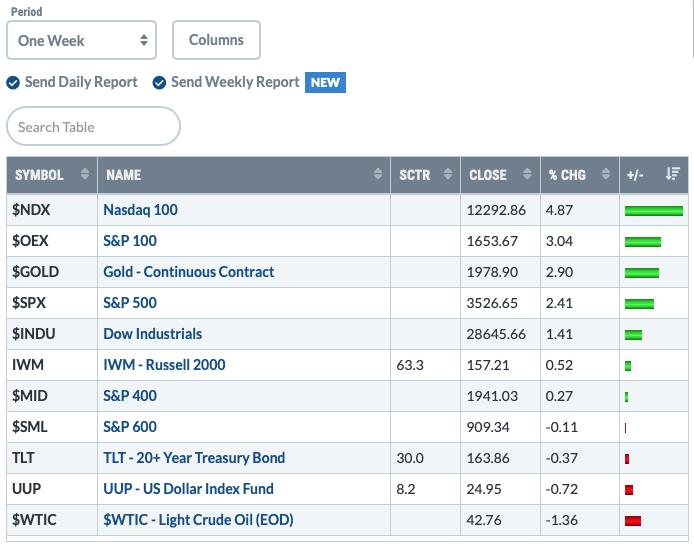Click the Columns button

tap(216, 40)
